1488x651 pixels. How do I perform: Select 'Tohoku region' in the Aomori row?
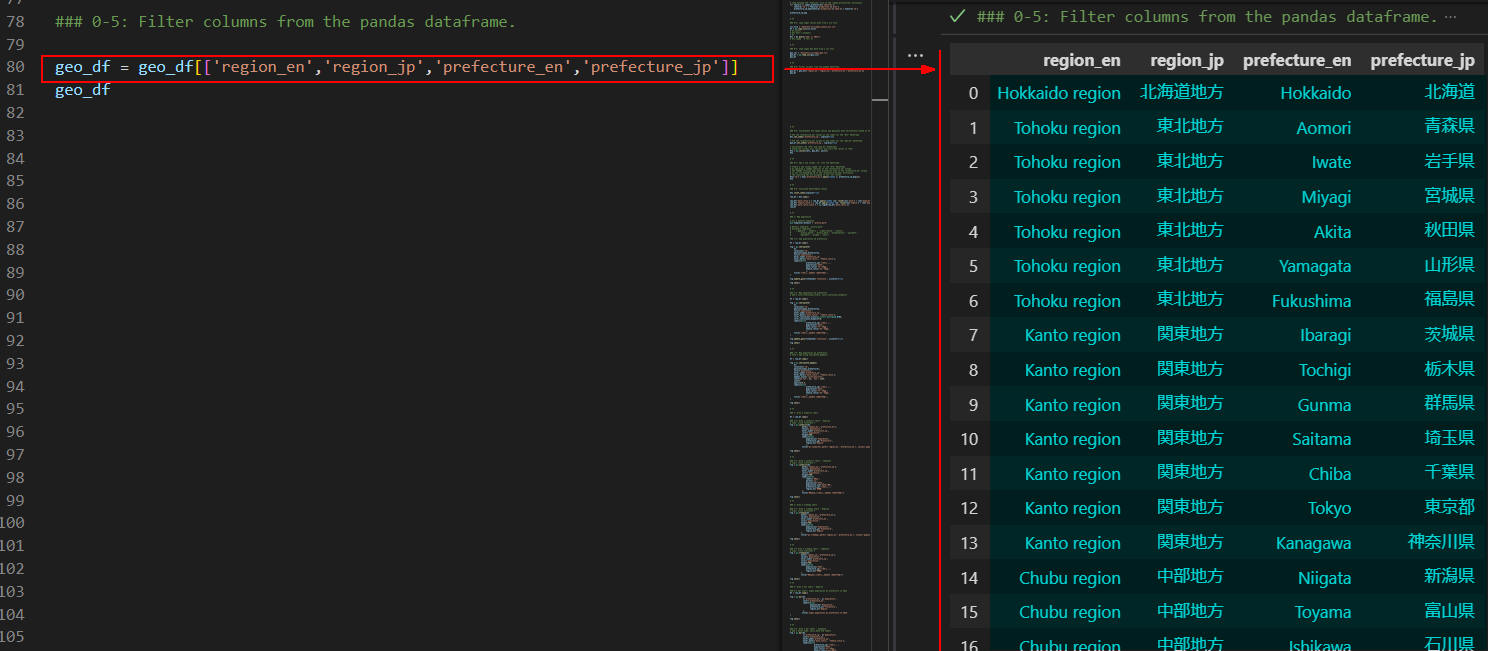pos(1067,128)
